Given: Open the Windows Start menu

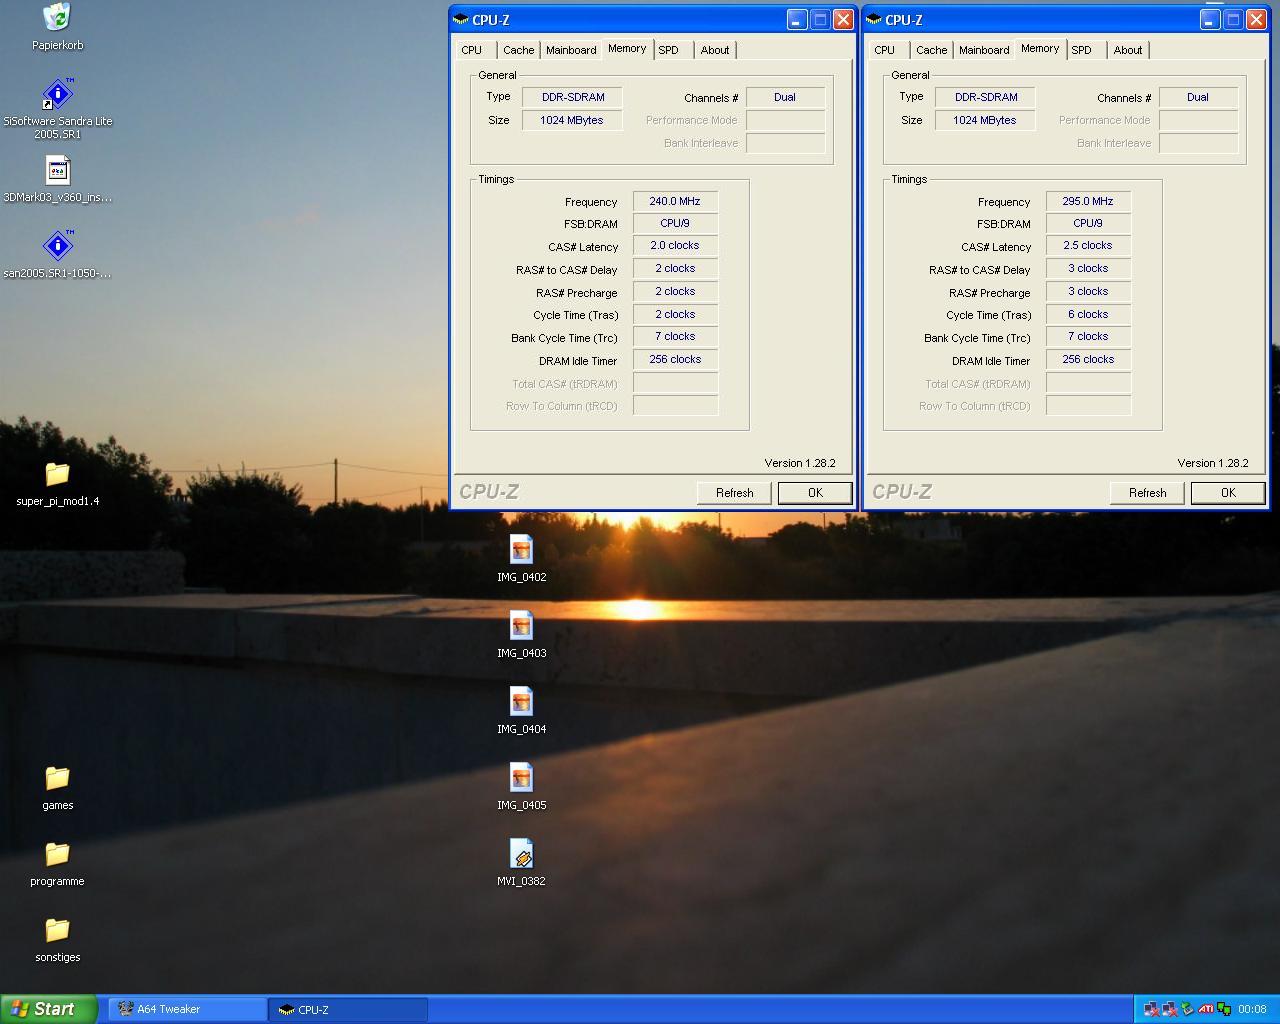Looking at the screenshot, I should click(48, 1009).
